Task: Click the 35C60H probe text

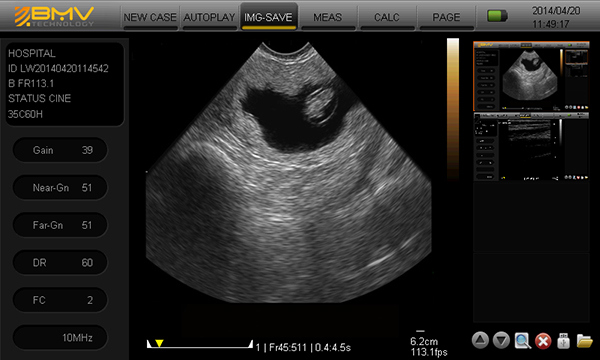Action: tap(25, 114)
